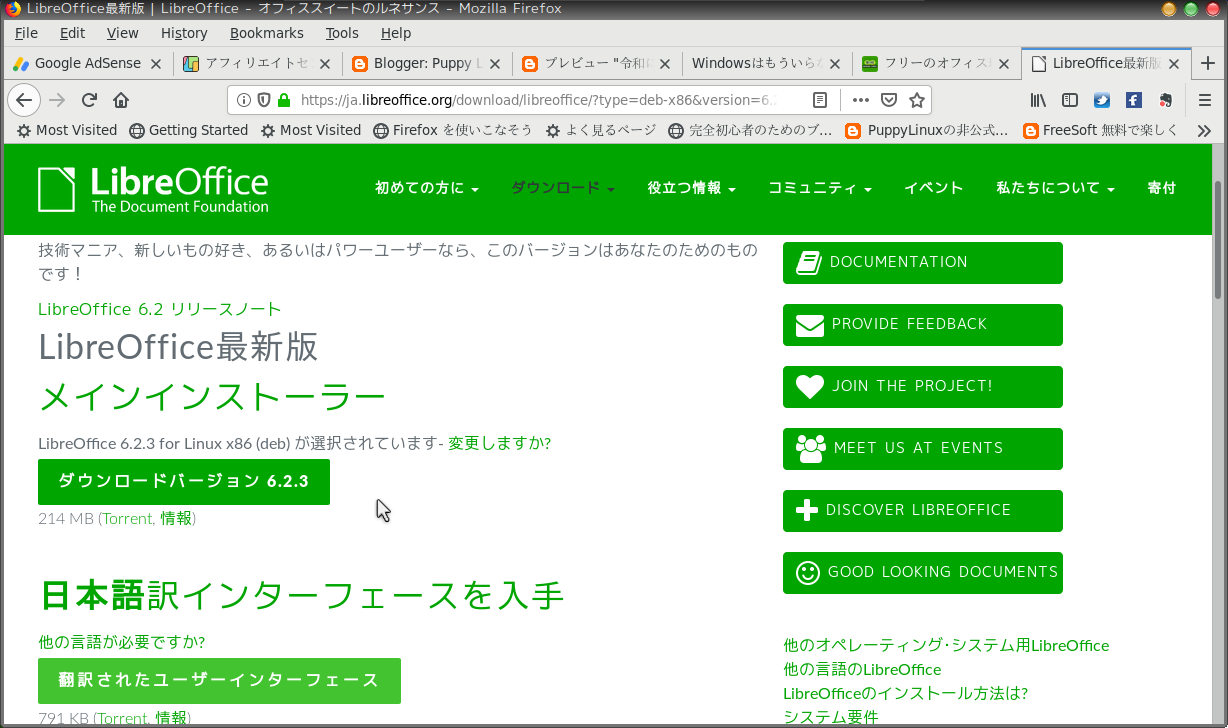Click the Evernote elephant extension icon
This screenshot has height=728, width=1228.
click(1165, 100)
